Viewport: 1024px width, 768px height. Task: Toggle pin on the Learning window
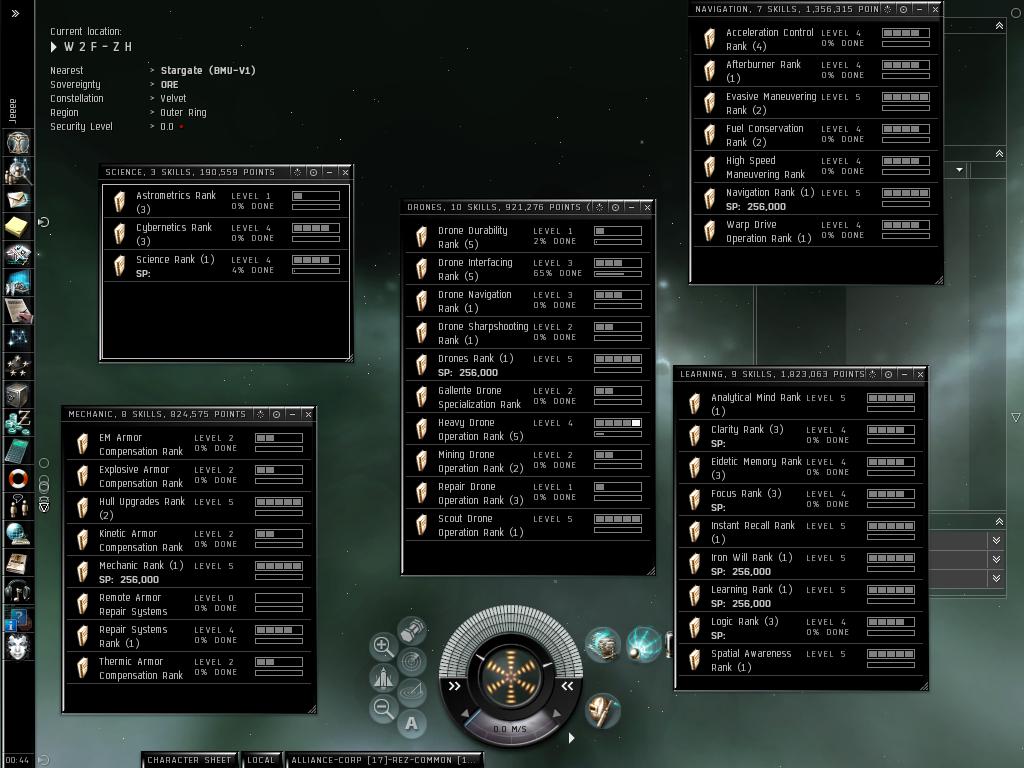(888, 374)
